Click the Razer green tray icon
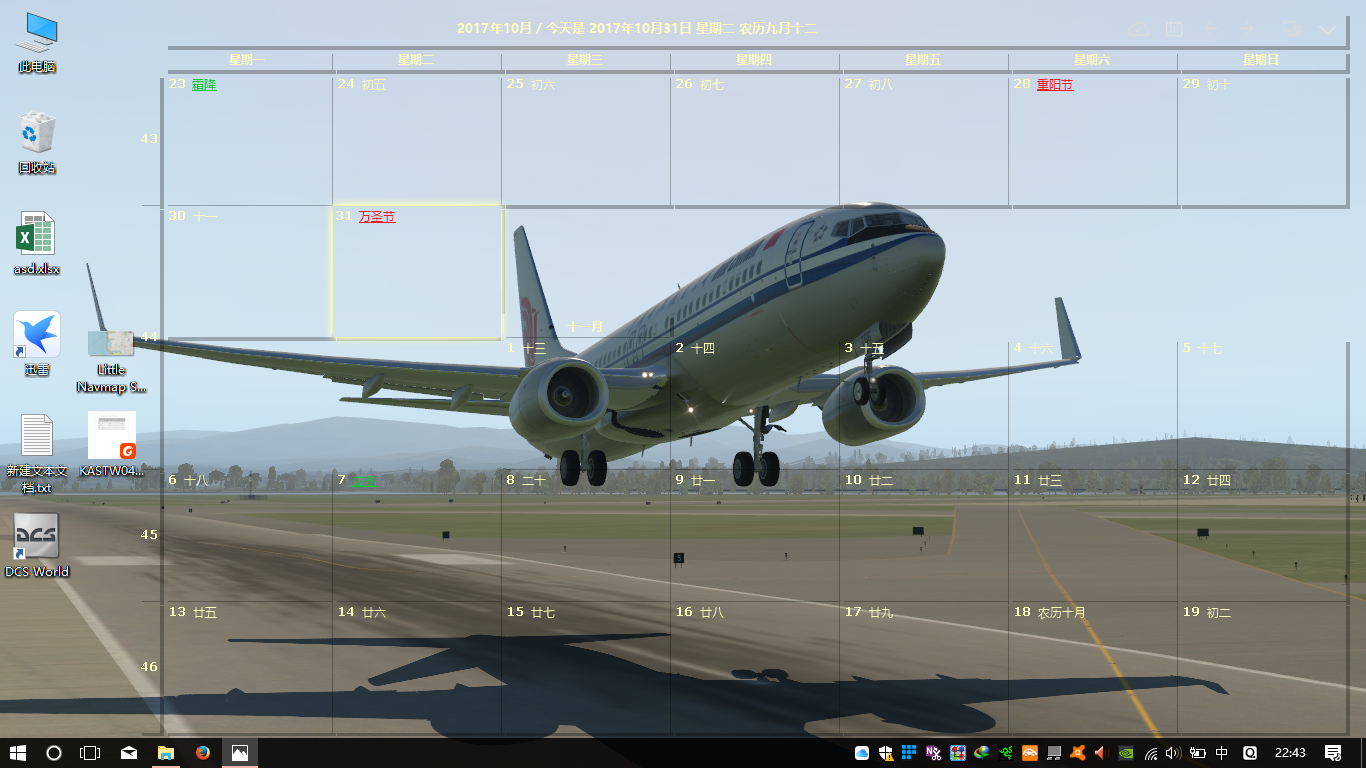The image size is (1366, 768). 1005,753
